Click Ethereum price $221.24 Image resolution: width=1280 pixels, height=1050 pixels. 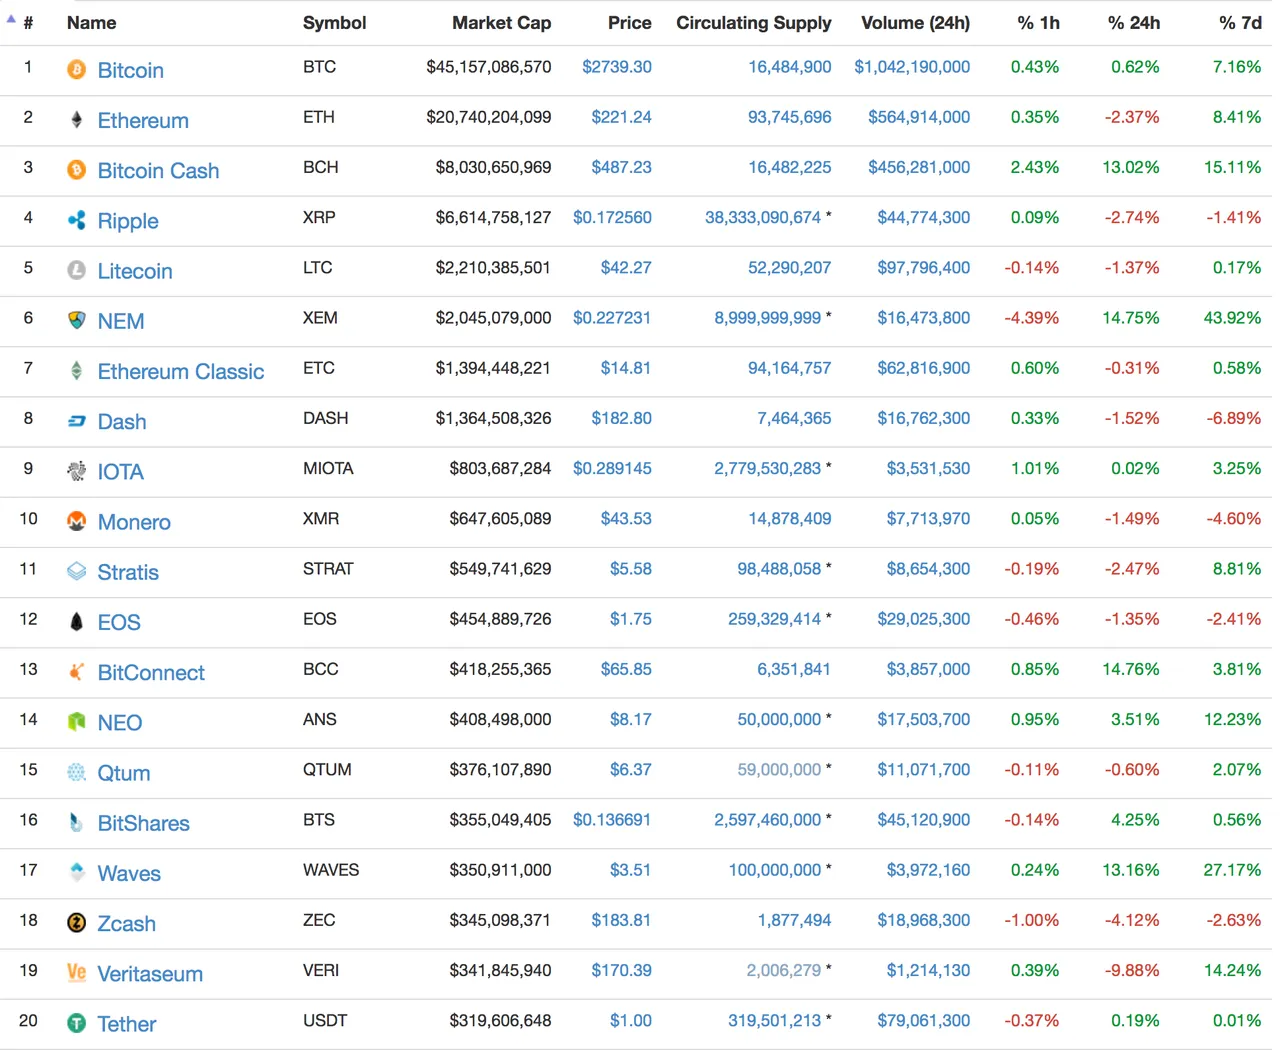[x=621, y=117]
